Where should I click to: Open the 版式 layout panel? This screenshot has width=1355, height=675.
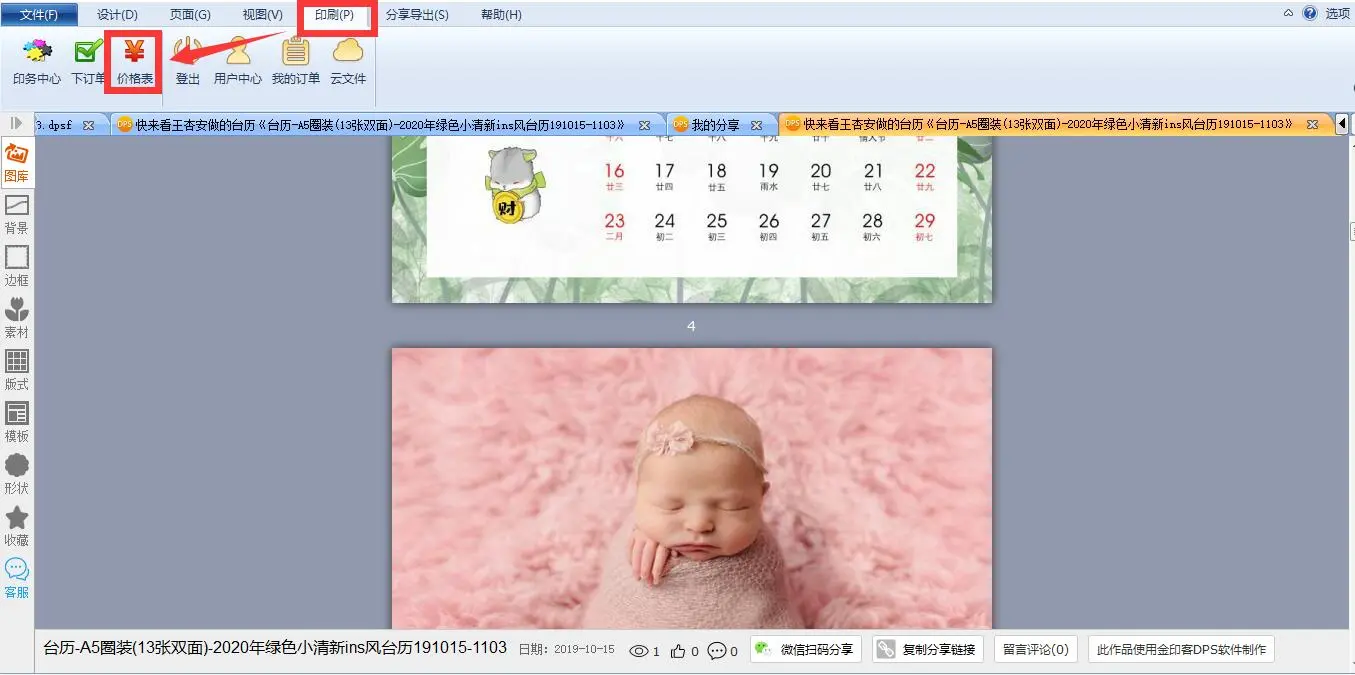pos(17,372)
